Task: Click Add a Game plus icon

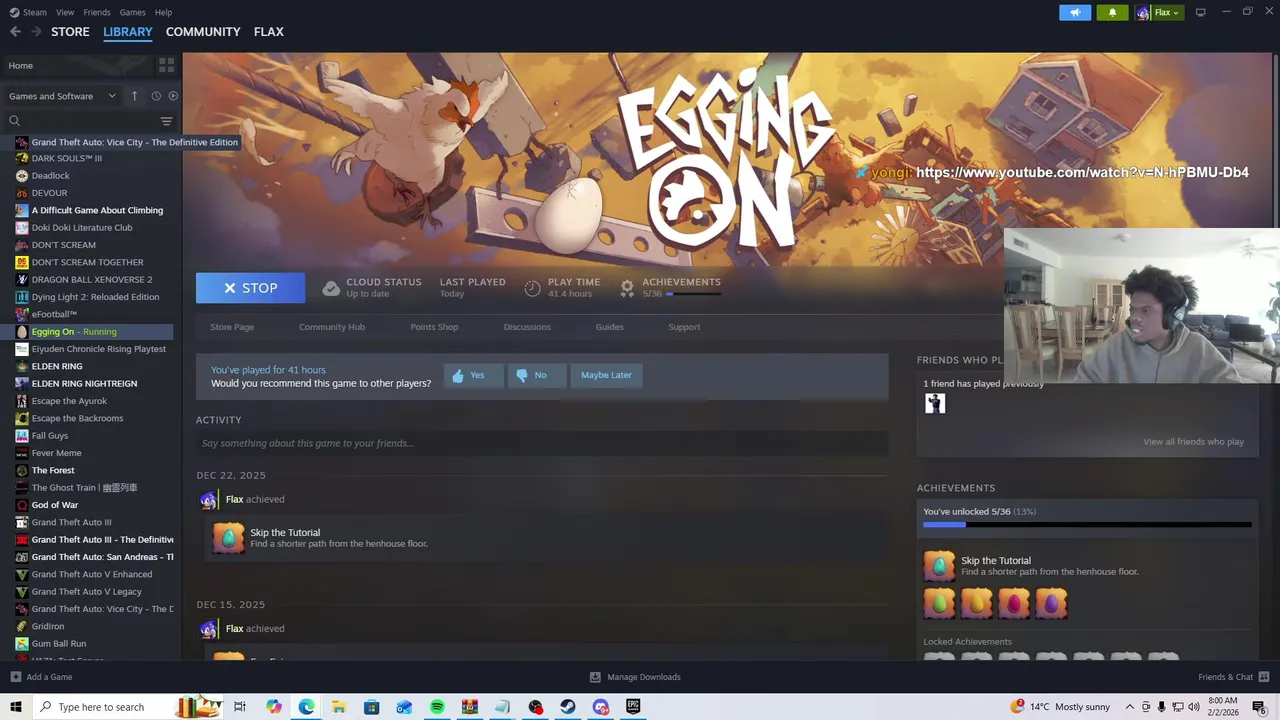Action: (15, 677)
